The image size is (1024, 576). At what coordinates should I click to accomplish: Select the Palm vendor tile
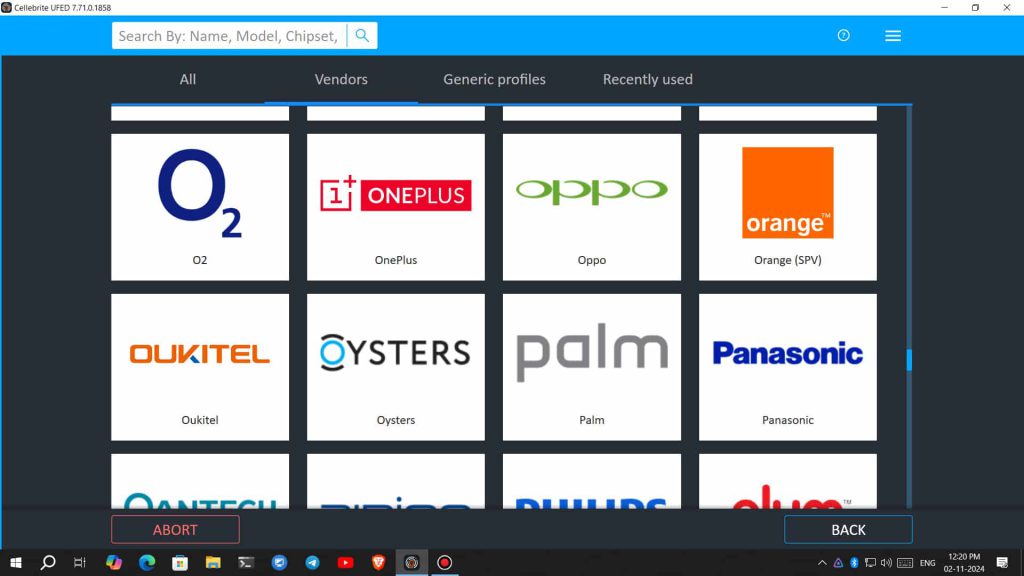(x=592, y=367)
